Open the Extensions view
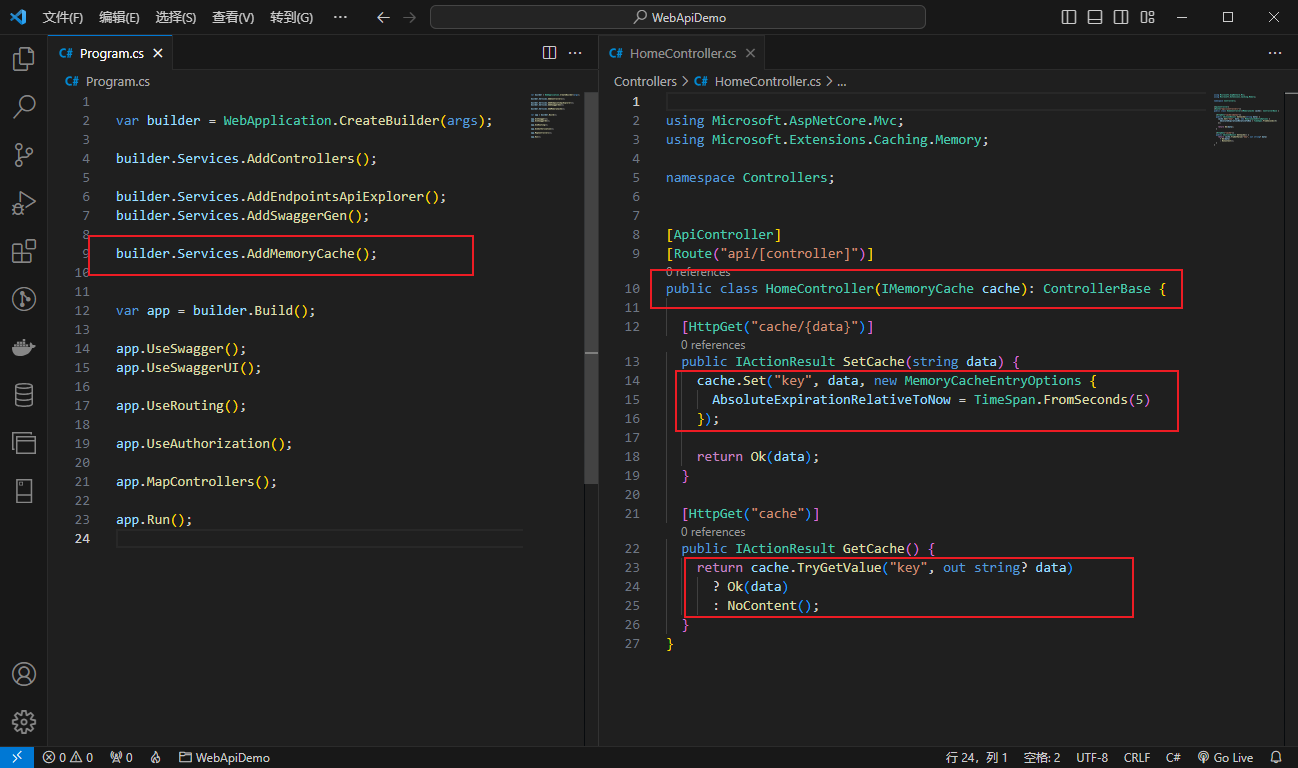The image size is (1298, 768). 24,251
